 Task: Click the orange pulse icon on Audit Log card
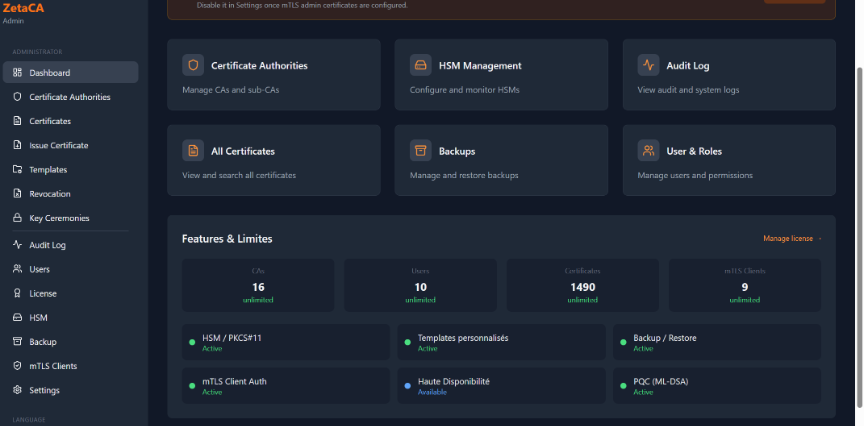[x=649, y=65]
